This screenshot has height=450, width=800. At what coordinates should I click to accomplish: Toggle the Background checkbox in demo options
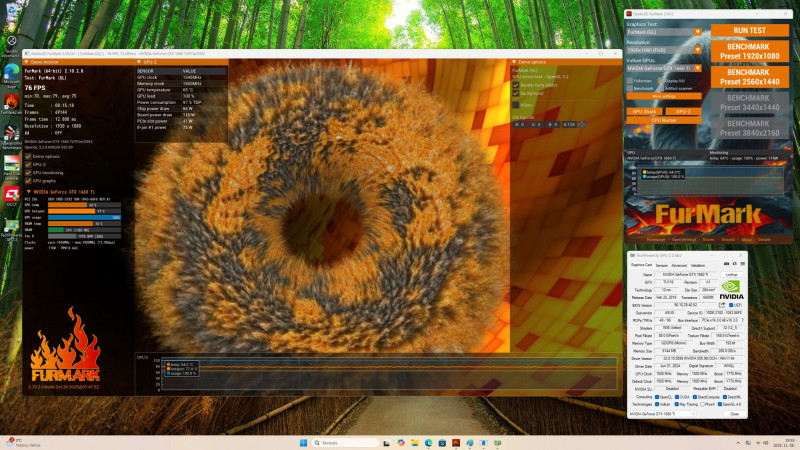pyautogui.click(x=516, y=93)
